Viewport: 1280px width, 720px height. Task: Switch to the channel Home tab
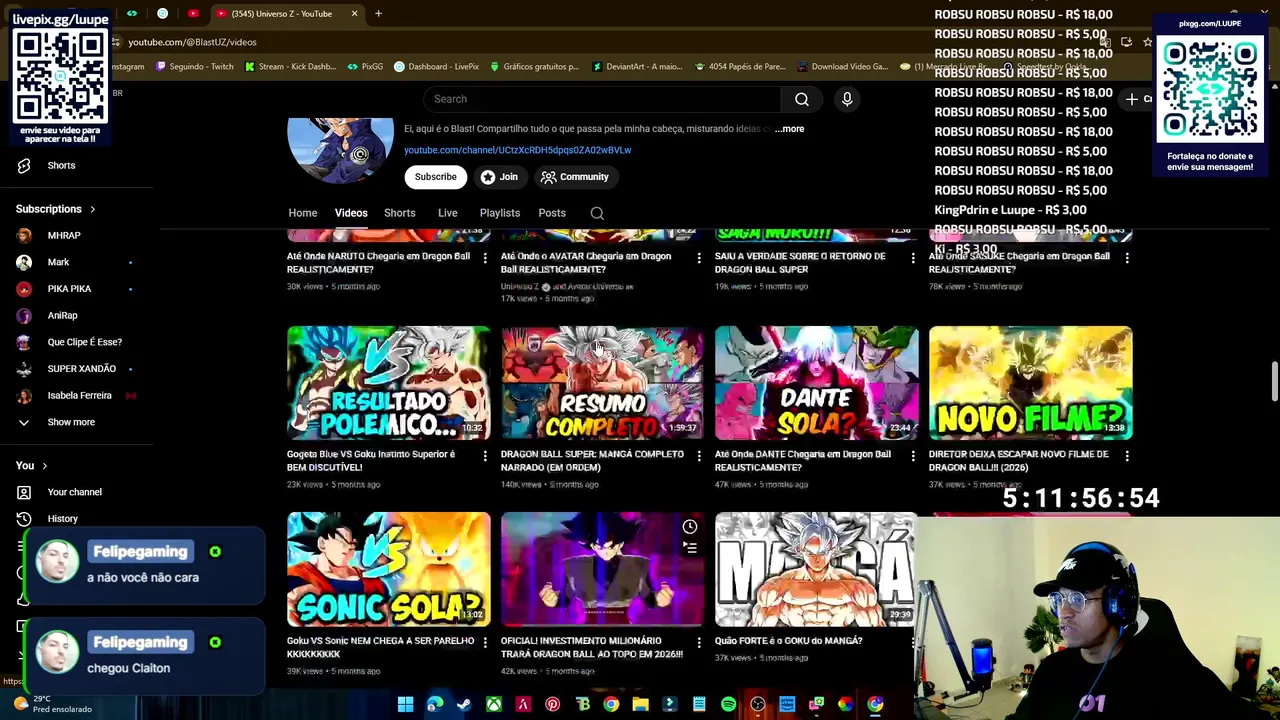point(303,213)
